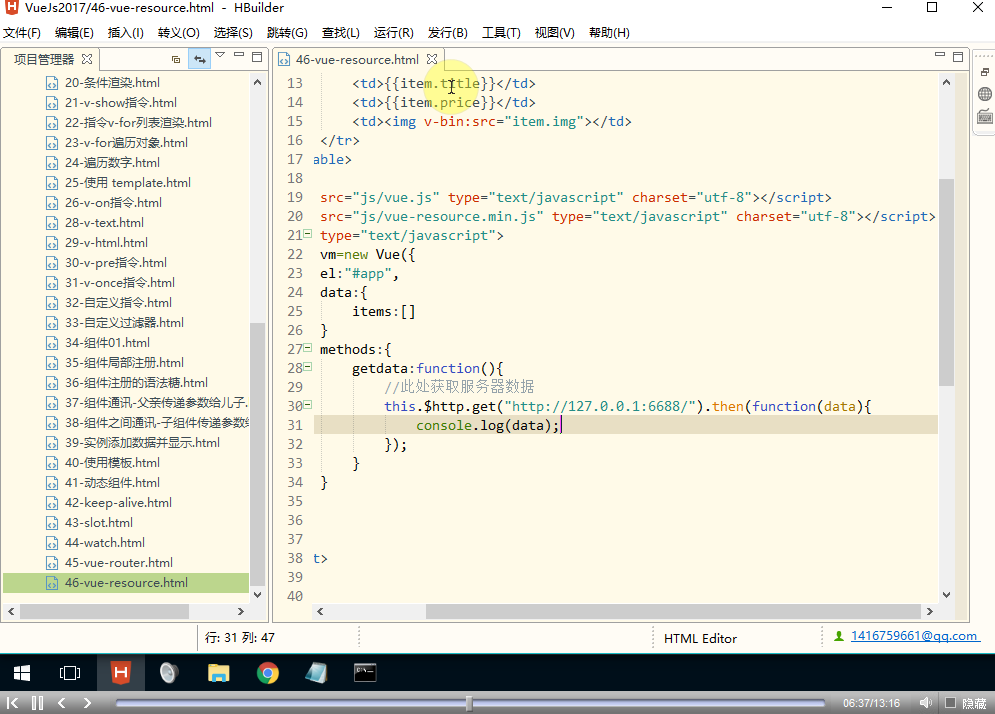The image size is (995, 714).
Task: Open the 选择(S) menu
Action: [x=233, y=32]
